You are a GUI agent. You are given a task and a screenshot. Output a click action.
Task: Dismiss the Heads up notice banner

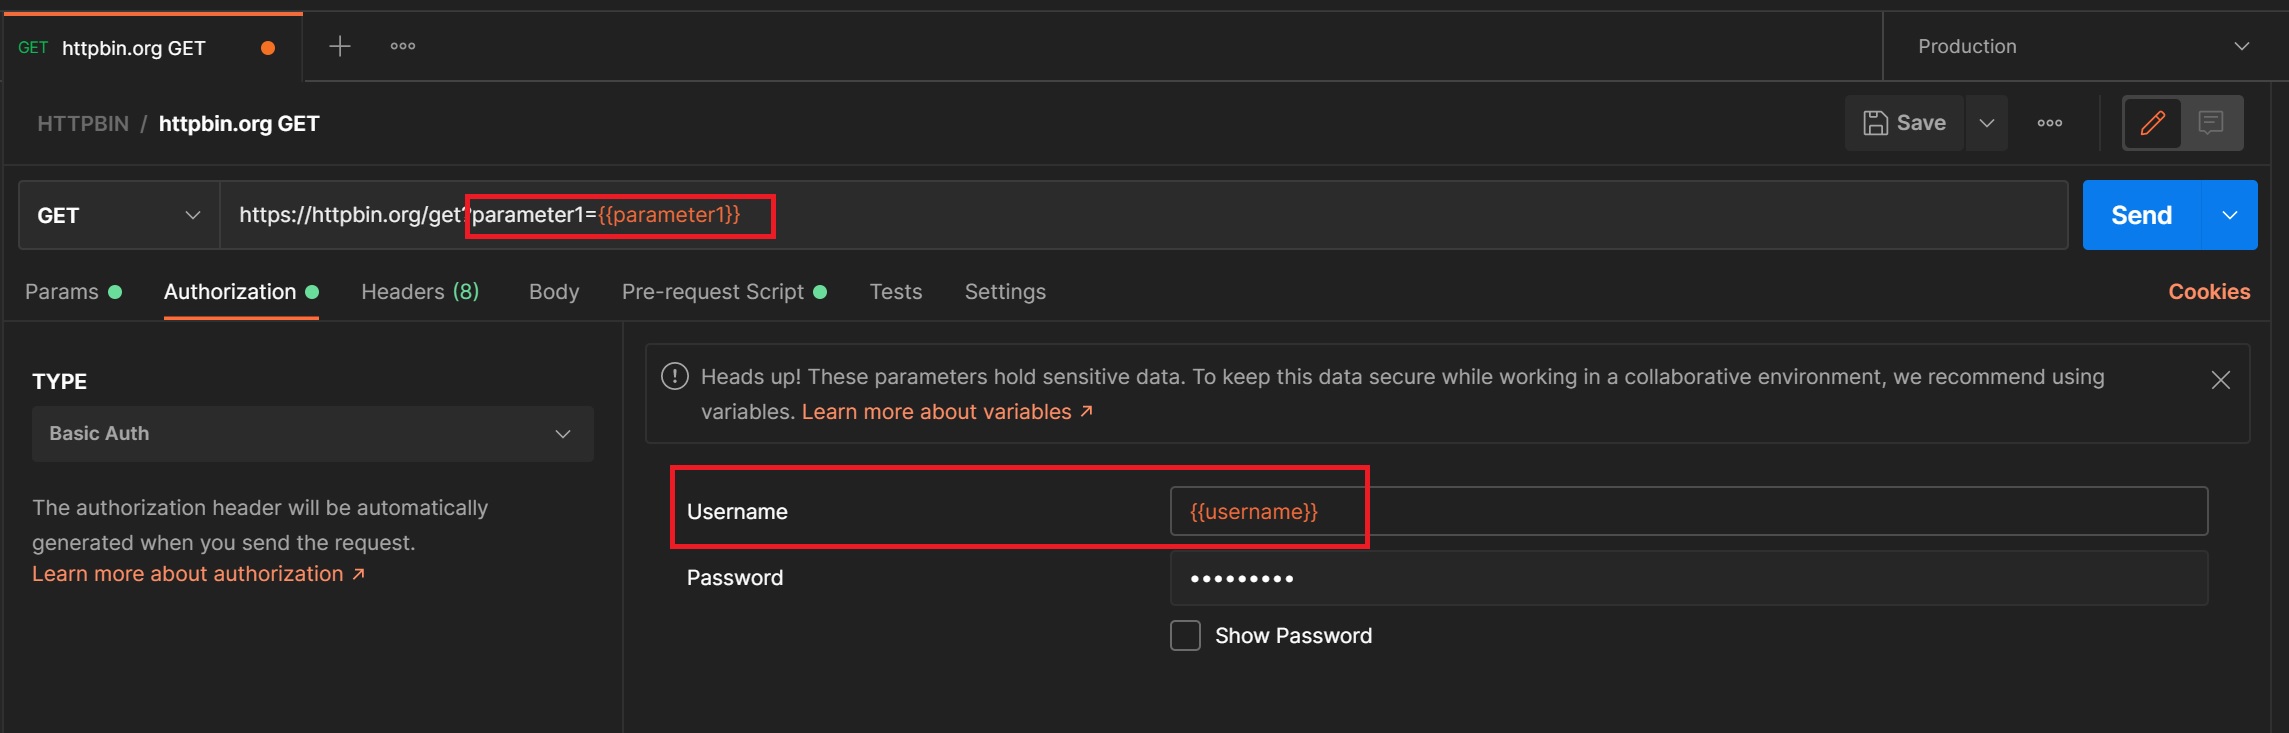(2220, 380)
